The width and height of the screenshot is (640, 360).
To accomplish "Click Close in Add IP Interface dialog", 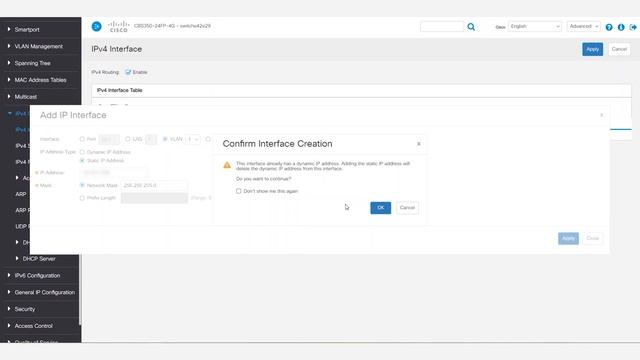I will [592, 238].
